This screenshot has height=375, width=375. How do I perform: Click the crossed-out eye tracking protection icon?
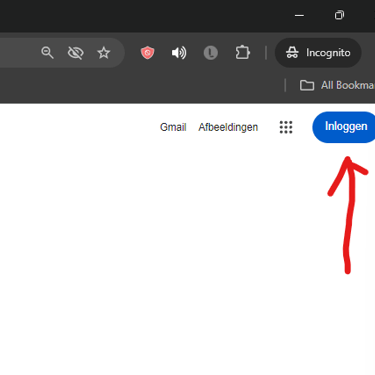pos(76,53)
